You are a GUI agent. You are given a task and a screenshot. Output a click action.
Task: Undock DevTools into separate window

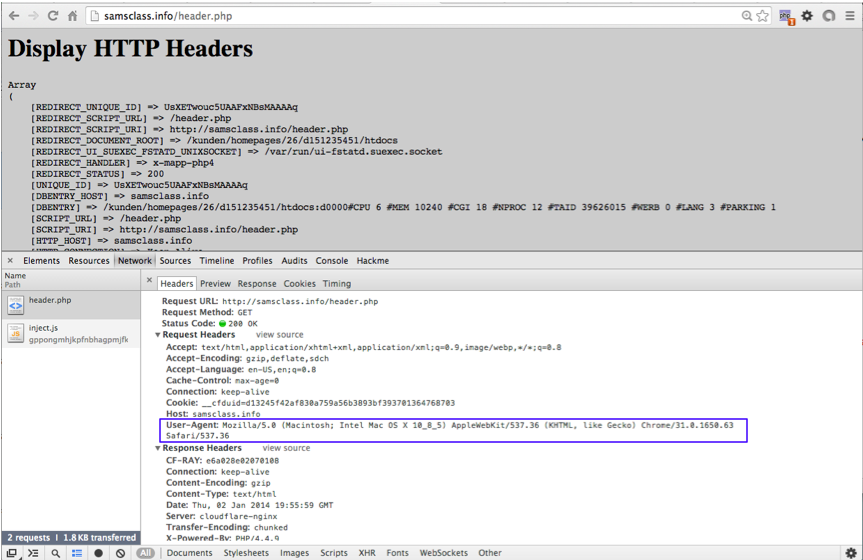click(11, 553)
